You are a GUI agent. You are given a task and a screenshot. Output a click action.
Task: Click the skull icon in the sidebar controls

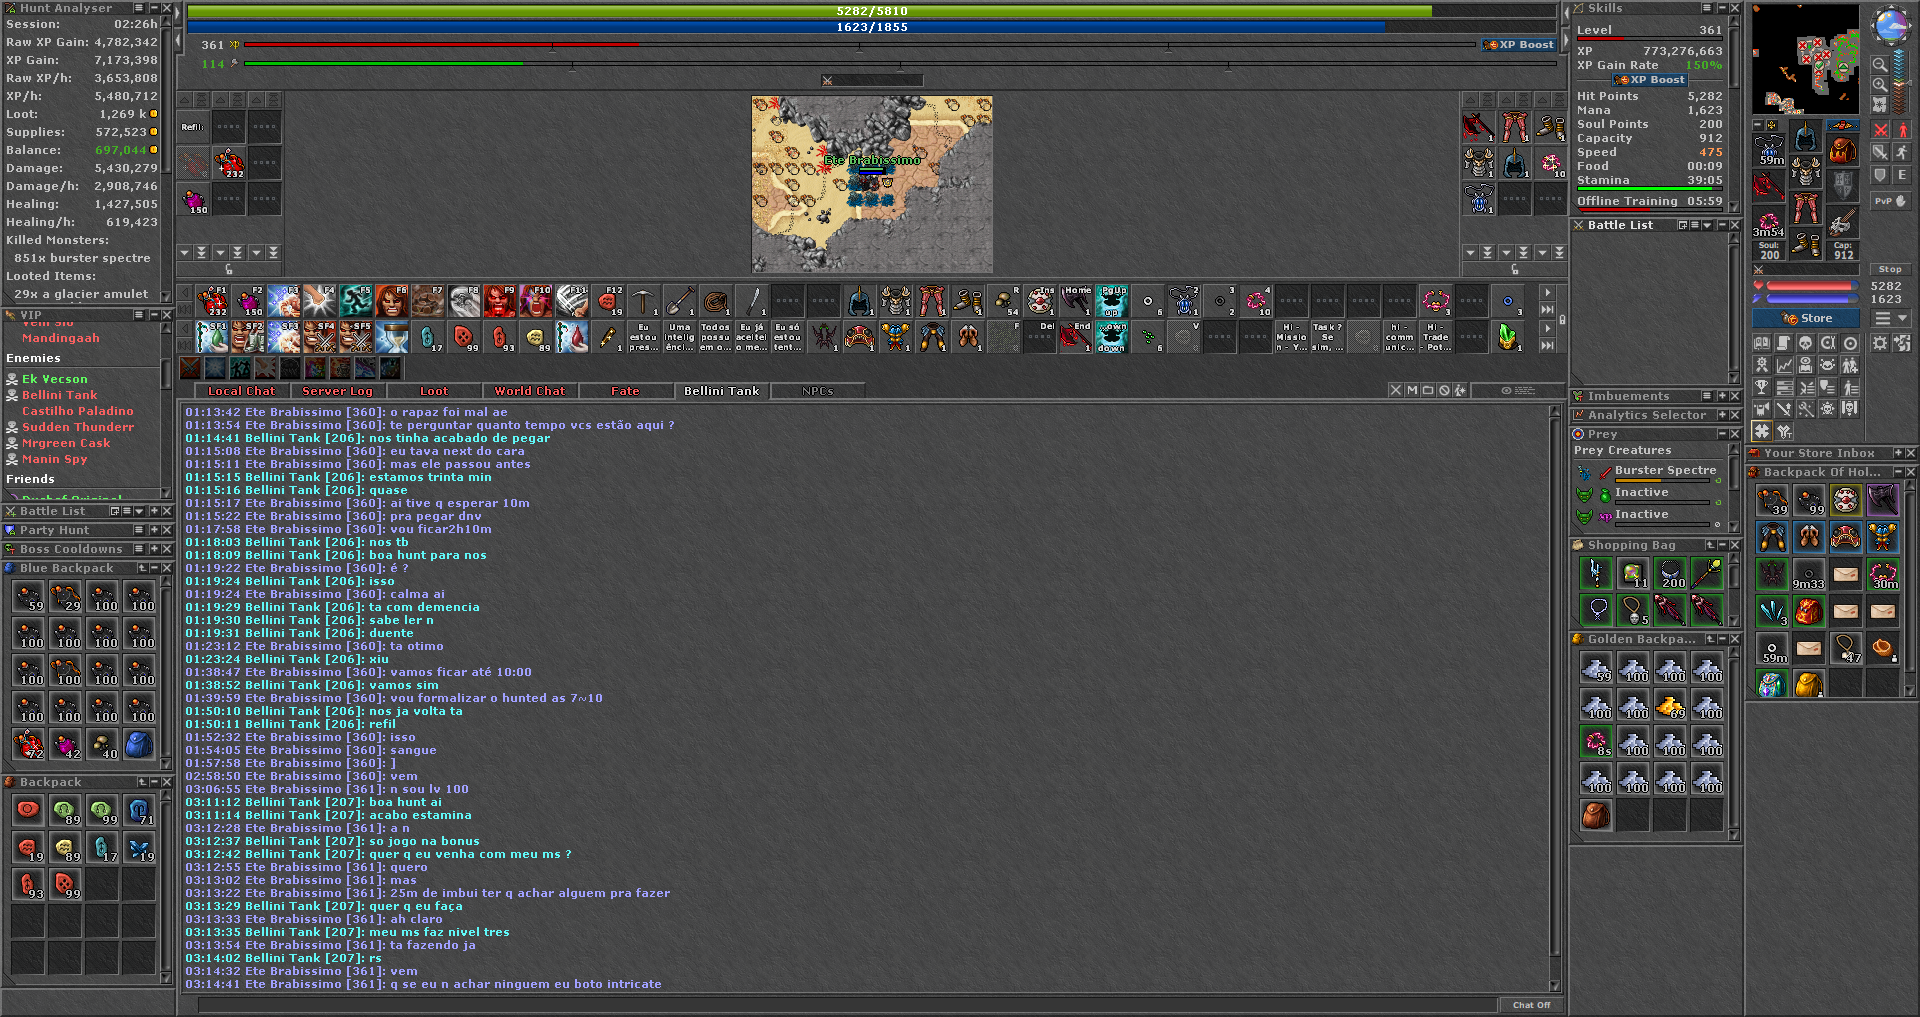(1805, 344)
